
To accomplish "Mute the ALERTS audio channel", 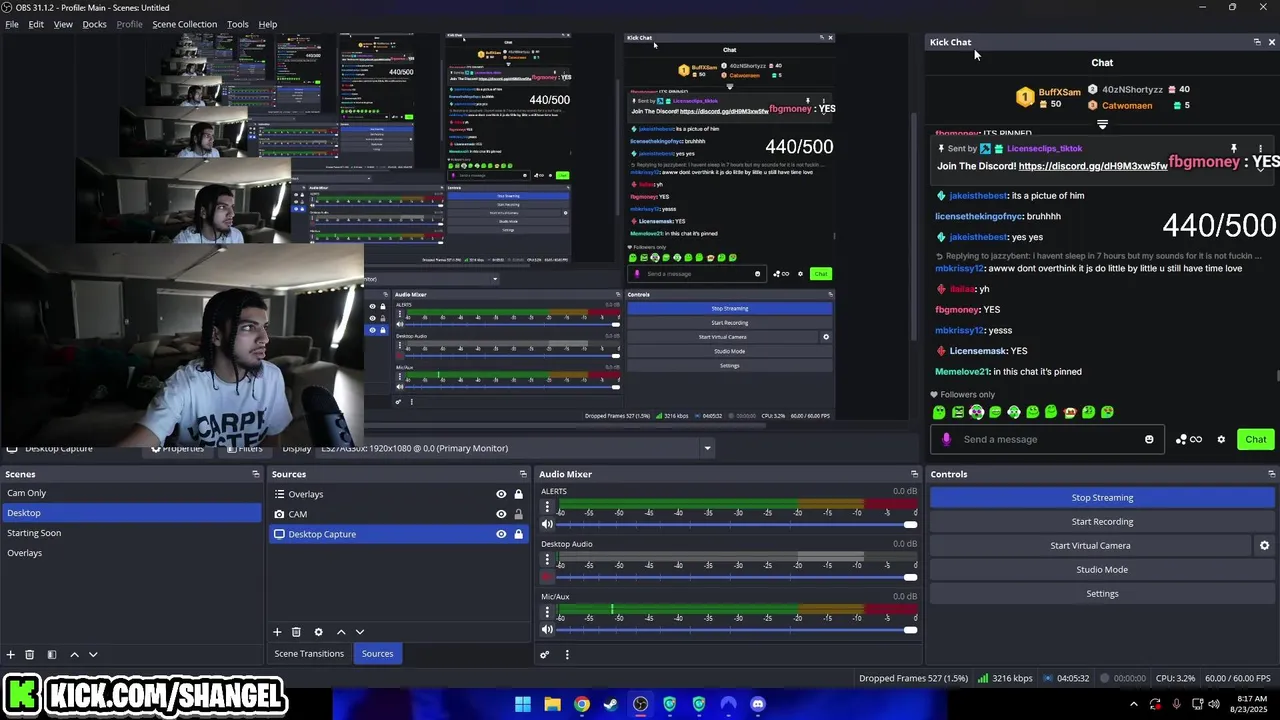I will (547, 524).
